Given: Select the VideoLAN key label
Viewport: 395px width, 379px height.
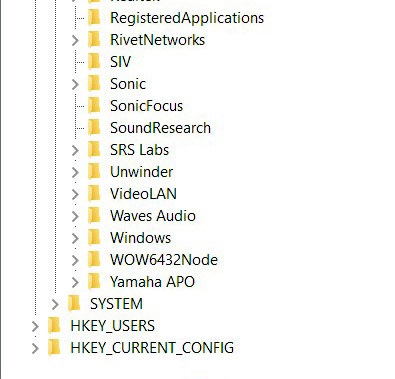Looking at the screenshot, I should pos(143,194).
